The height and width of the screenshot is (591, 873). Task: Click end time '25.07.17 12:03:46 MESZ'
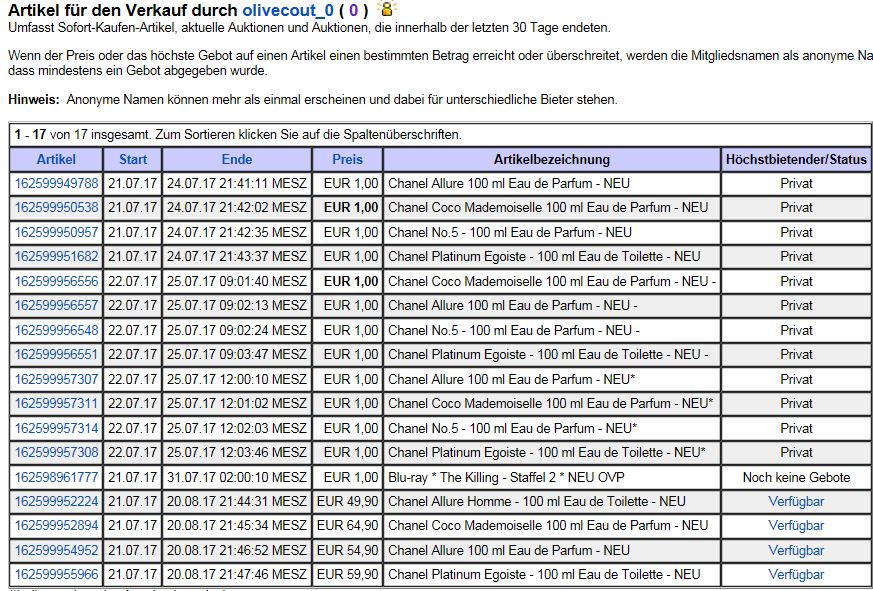tap(237, 452)
